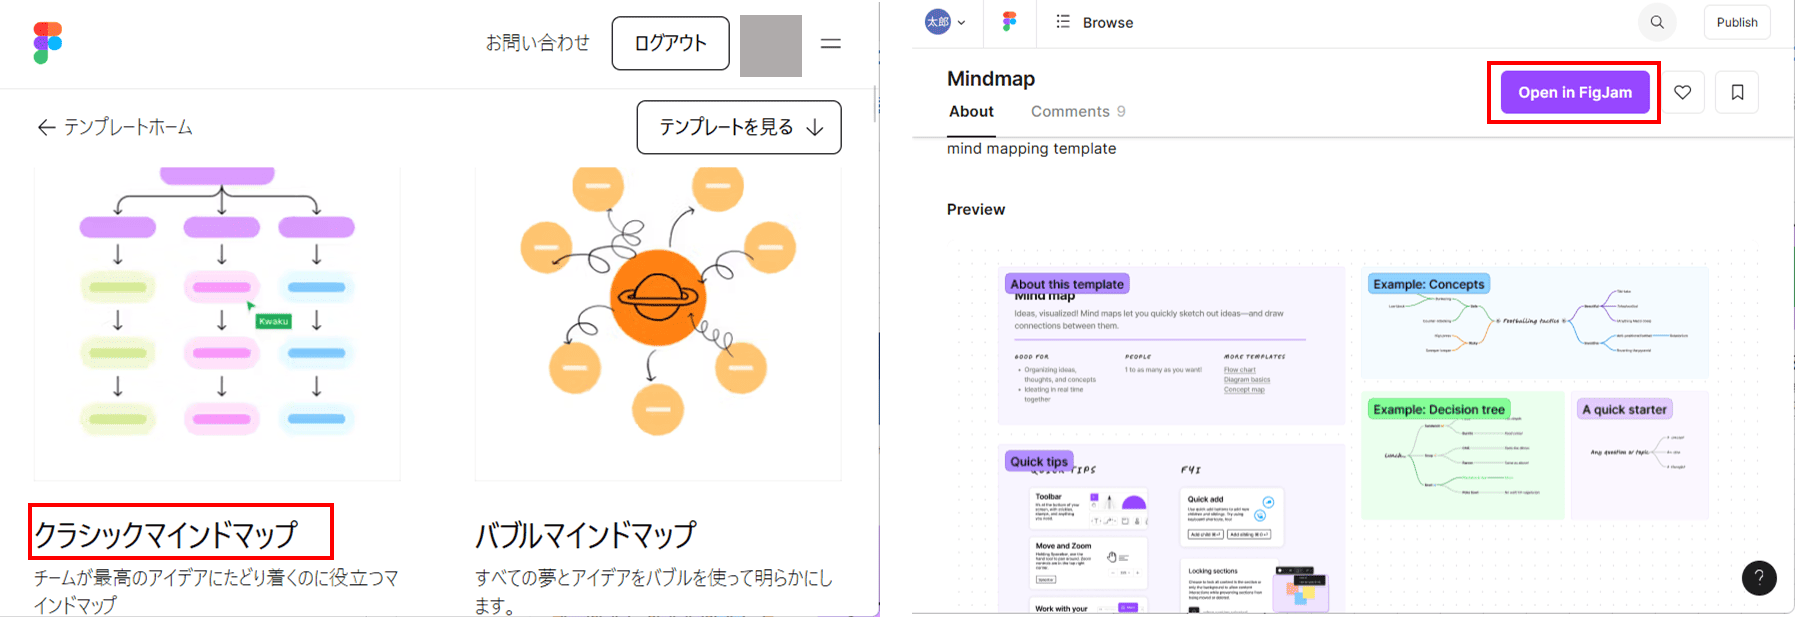The width and height of the screenshot is (1795, 617).
Task: Go back to テンプレートホーム
Action: pos(115,127)
